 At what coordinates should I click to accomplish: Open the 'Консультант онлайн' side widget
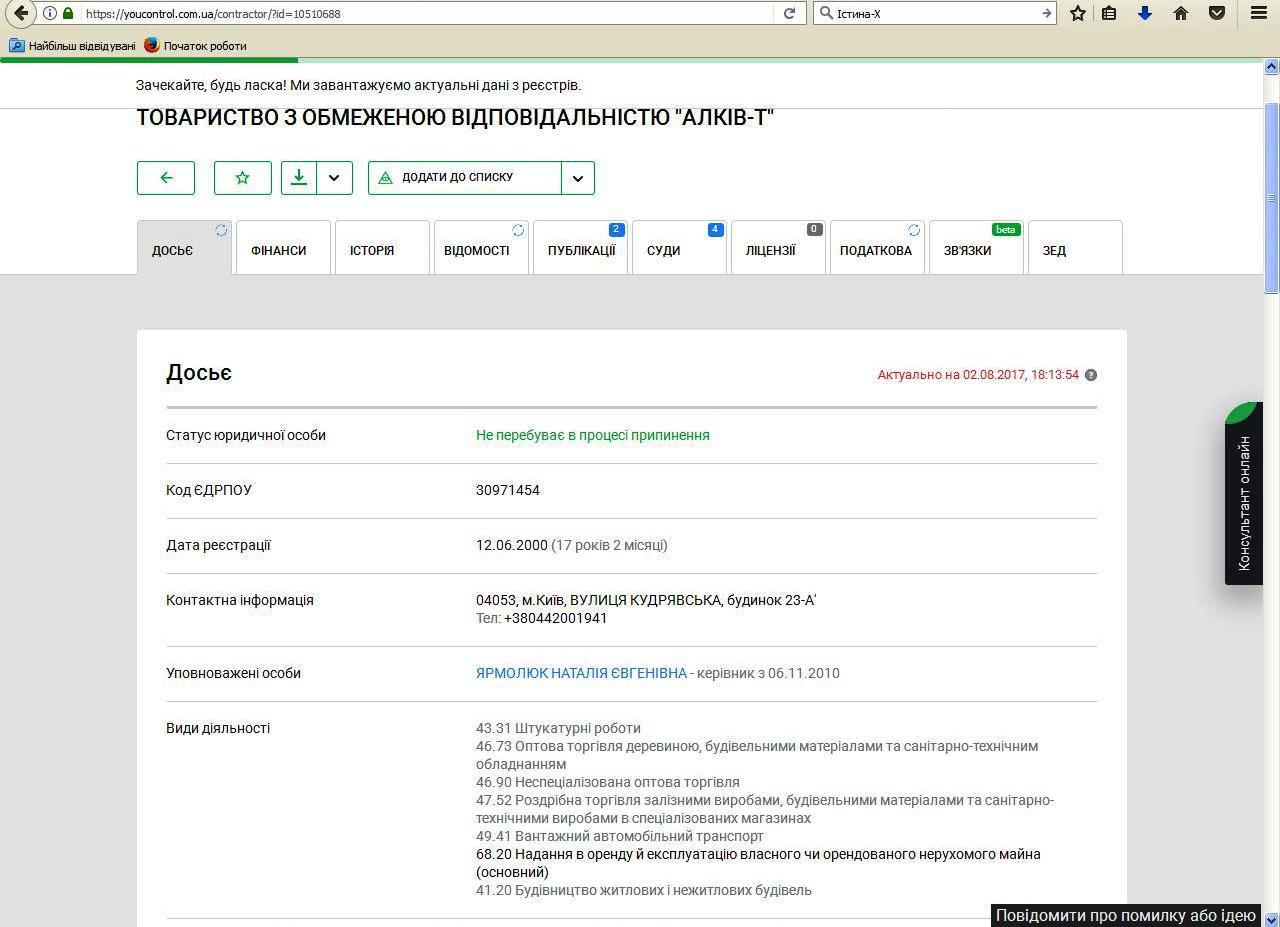click(1244, 500)
